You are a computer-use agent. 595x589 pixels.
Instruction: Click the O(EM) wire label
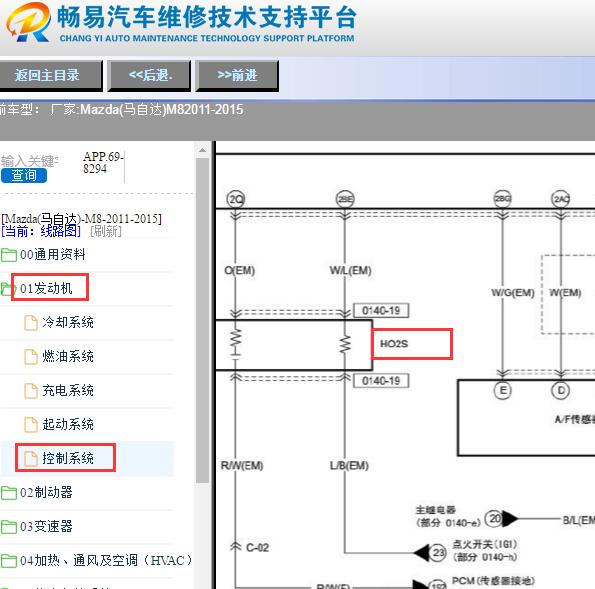click(x=239, y=271)
